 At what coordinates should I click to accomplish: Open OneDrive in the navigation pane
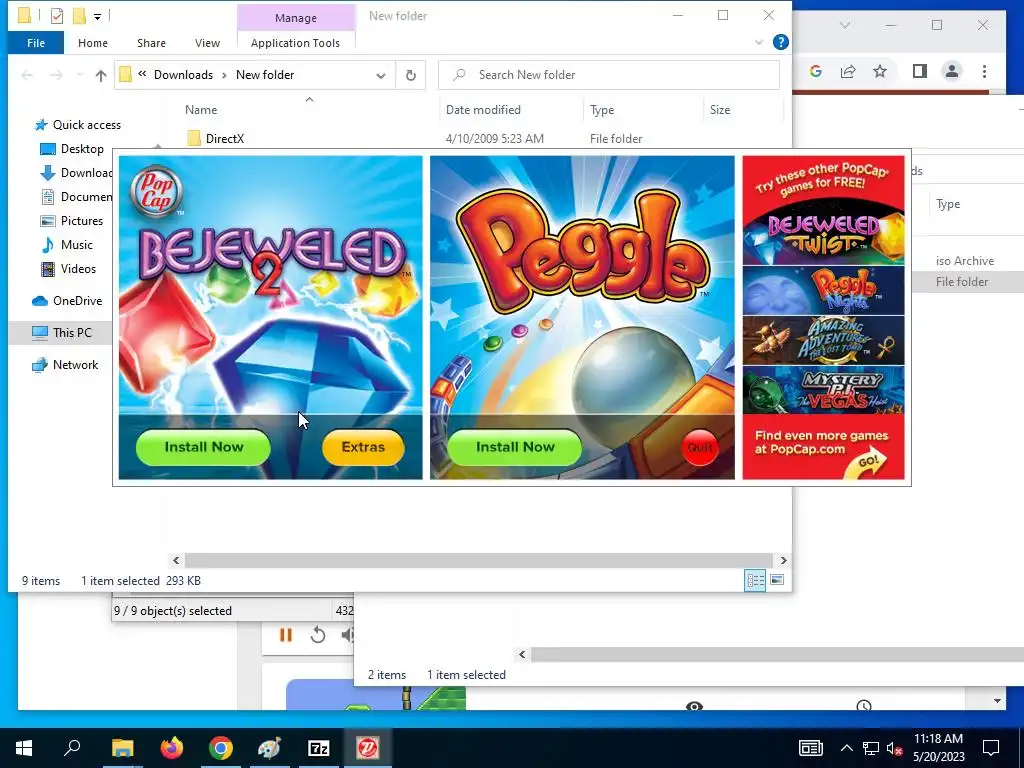tap(67, 301)
